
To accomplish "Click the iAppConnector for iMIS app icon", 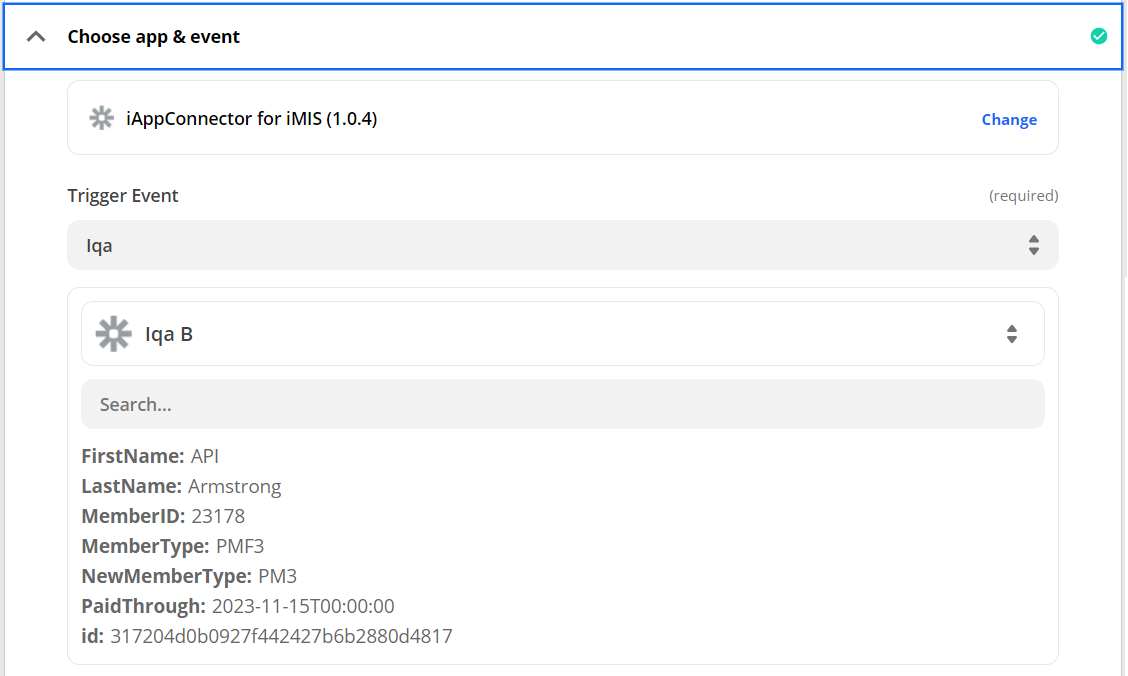I will tap(101, 119).
